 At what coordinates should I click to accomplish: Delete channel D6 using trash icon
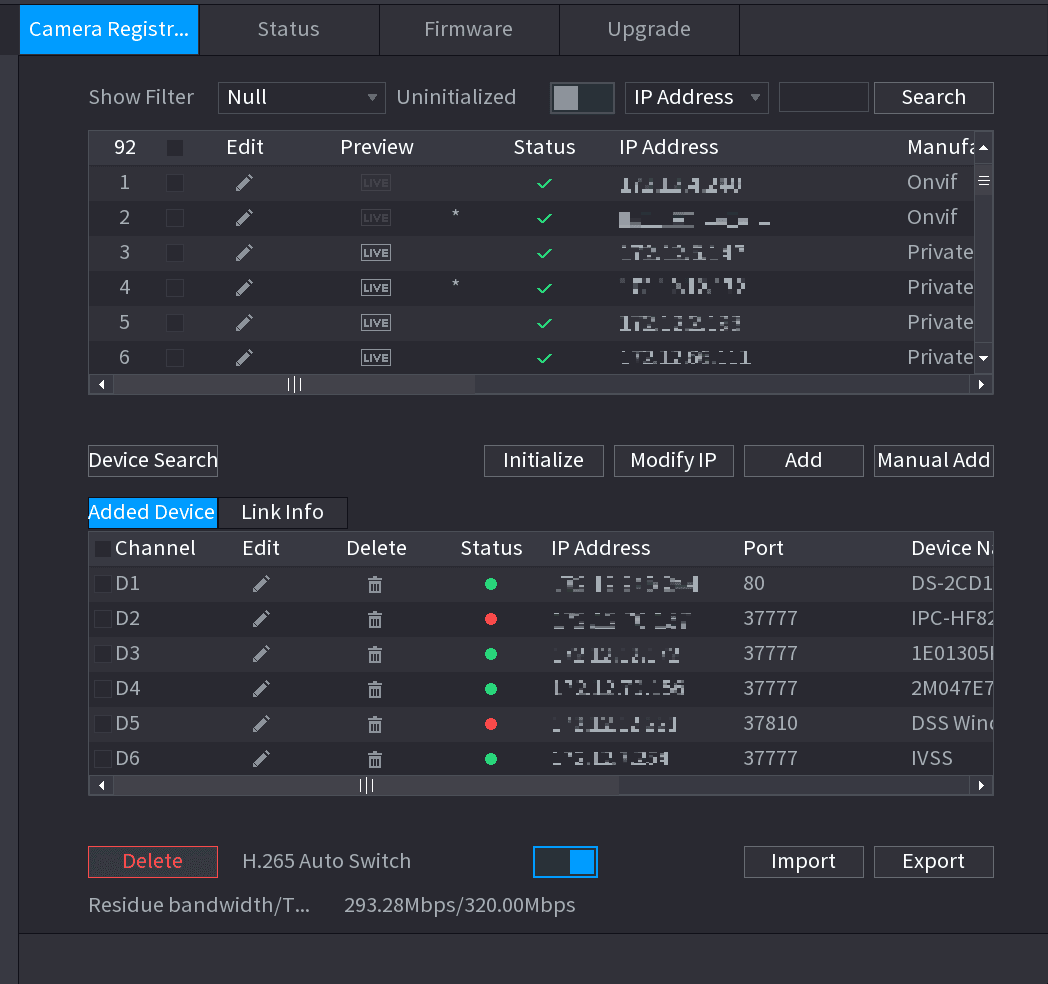pyautogui.click(x=375, y=759)
